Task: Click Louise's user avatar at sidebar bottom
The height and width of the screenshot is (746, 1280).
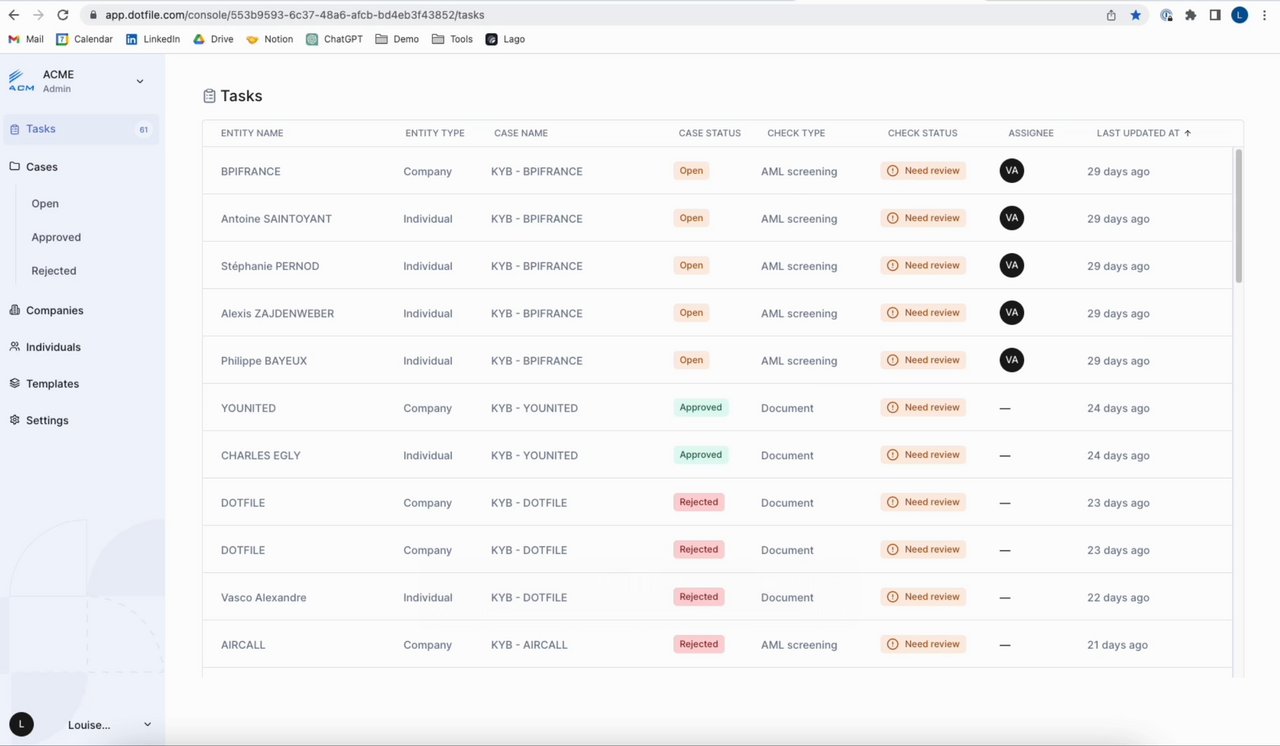Action: pos(21,724)
